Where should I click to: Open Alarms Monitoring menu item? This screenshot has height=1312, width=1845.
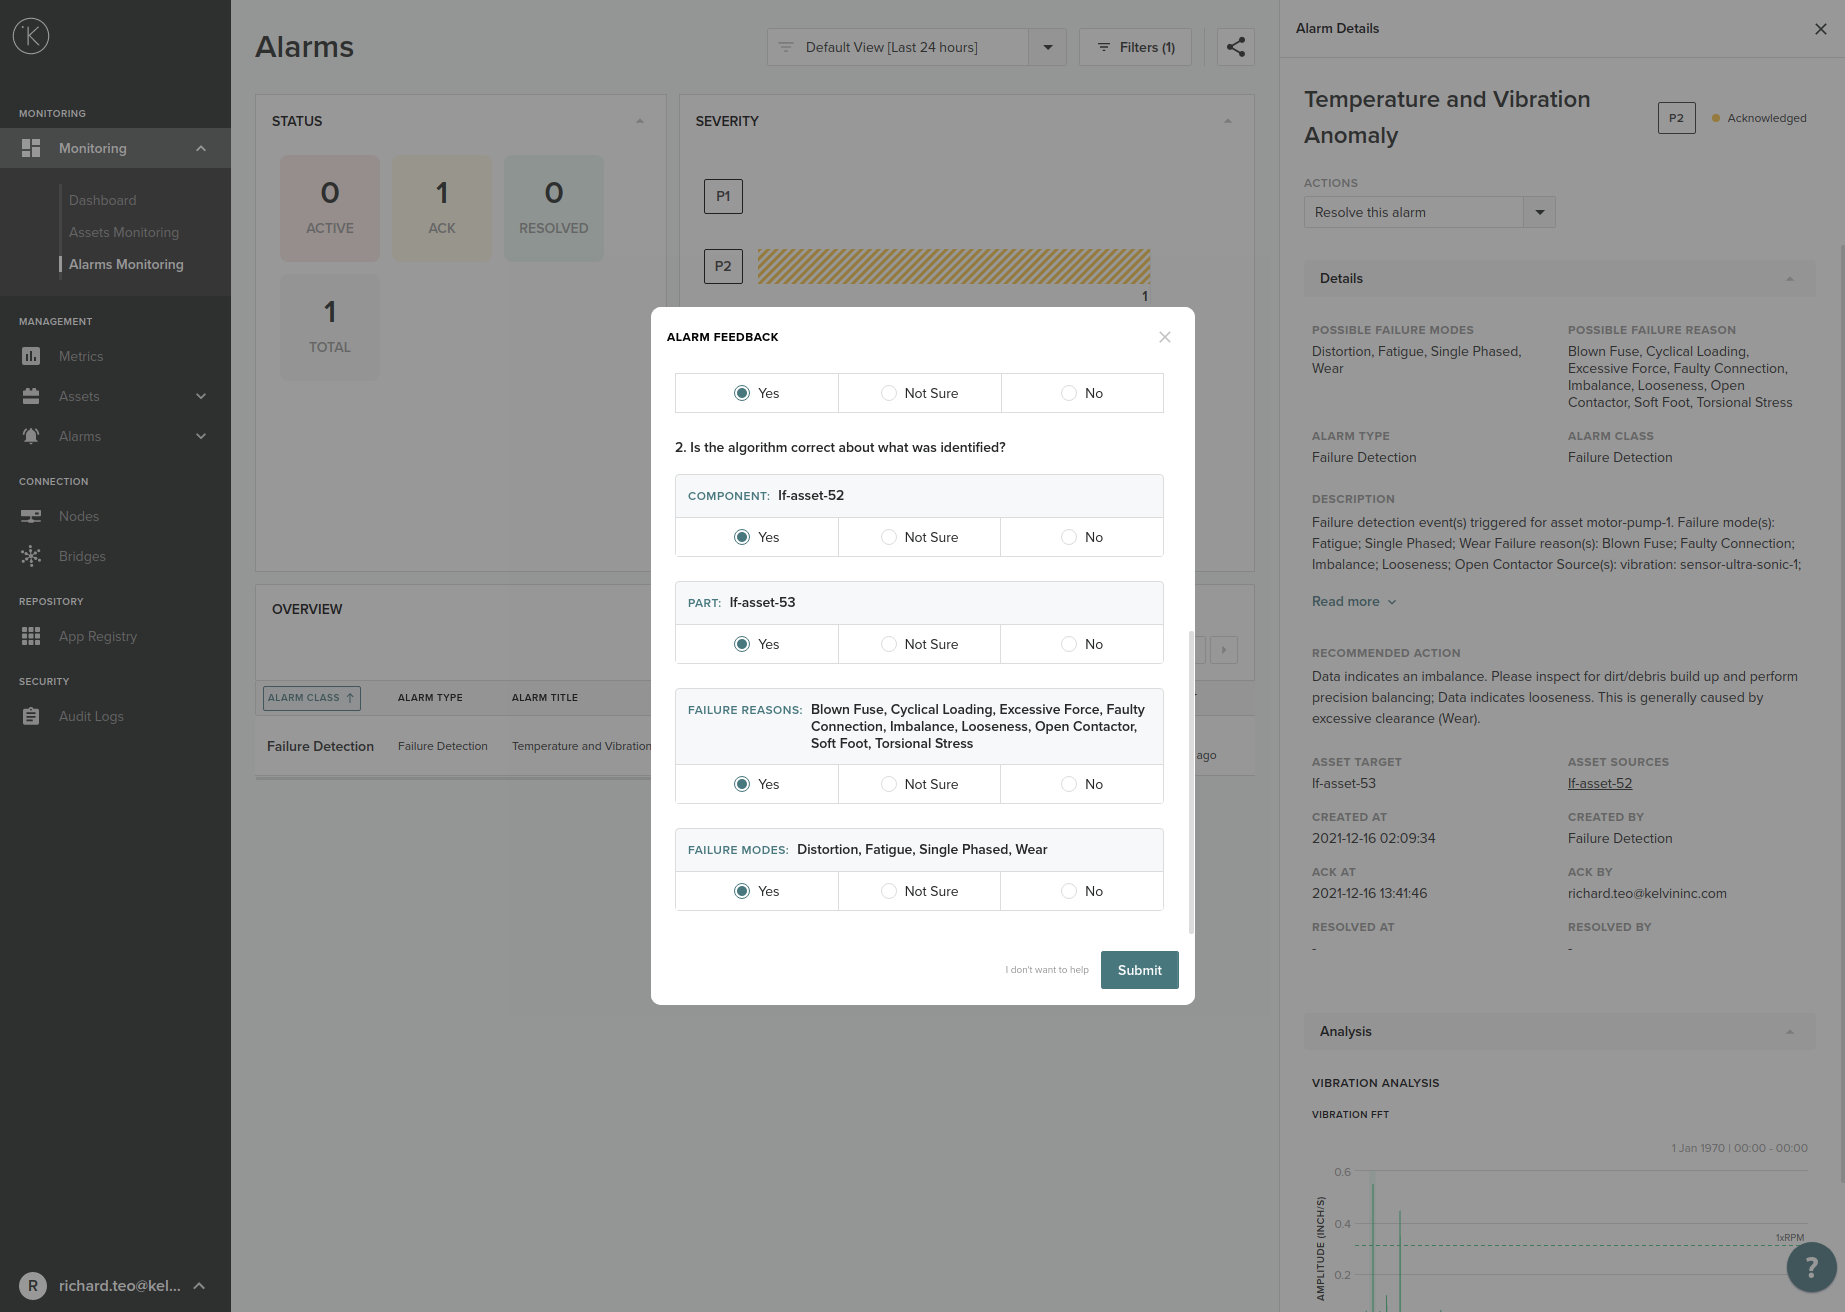tap(126, 264)
